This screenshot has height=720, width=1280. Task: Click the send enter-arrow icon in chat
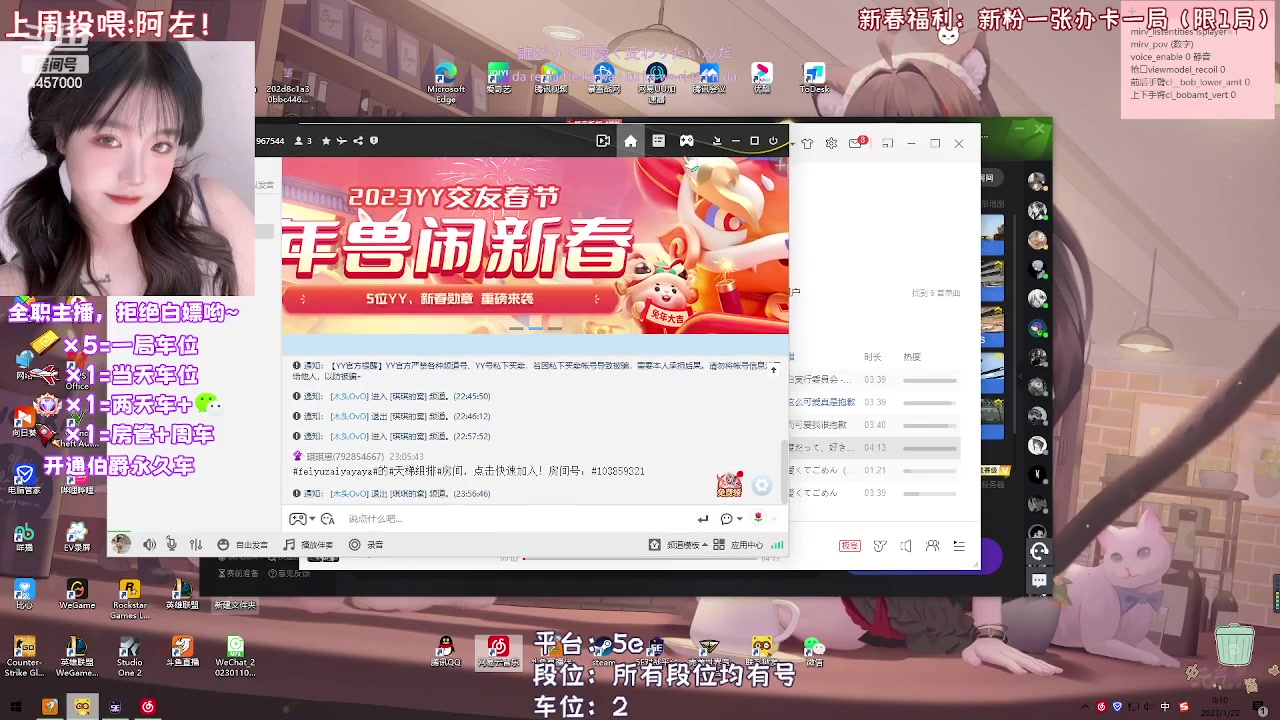click(703, 519)
